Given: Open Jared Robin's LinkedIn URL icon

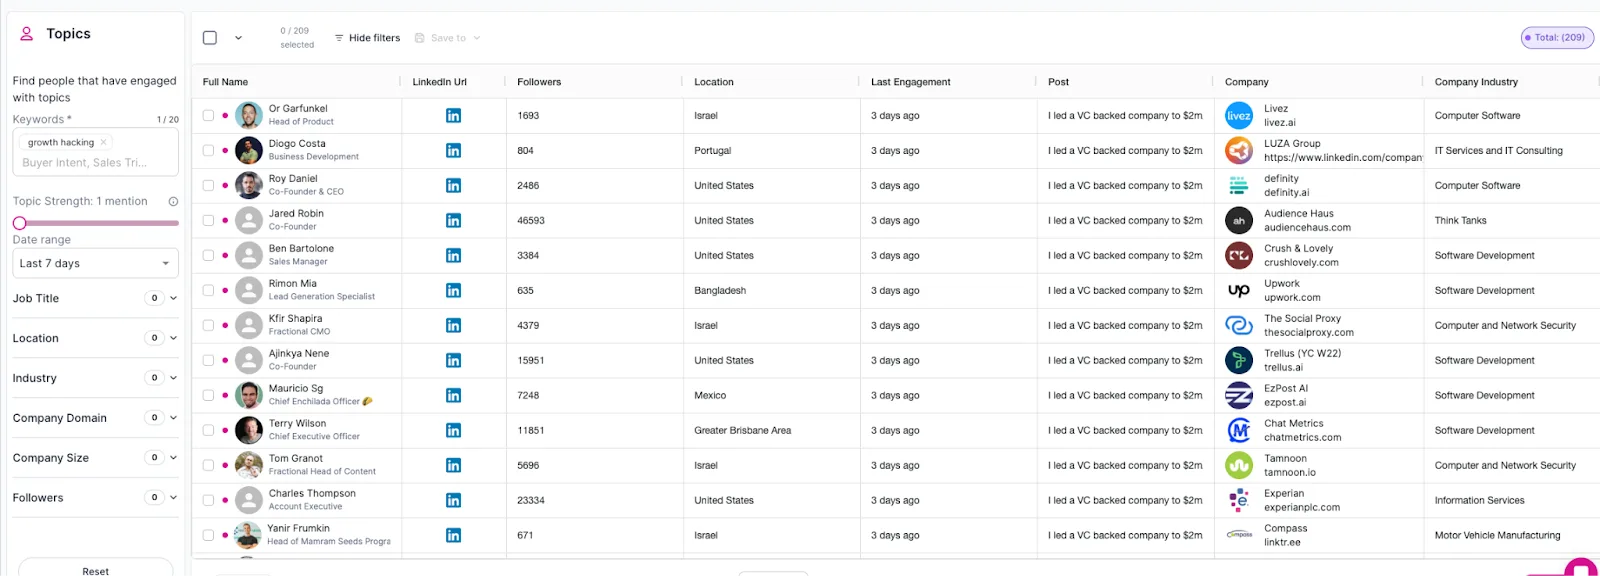Looking at the screenshot, I should [453, 221].
